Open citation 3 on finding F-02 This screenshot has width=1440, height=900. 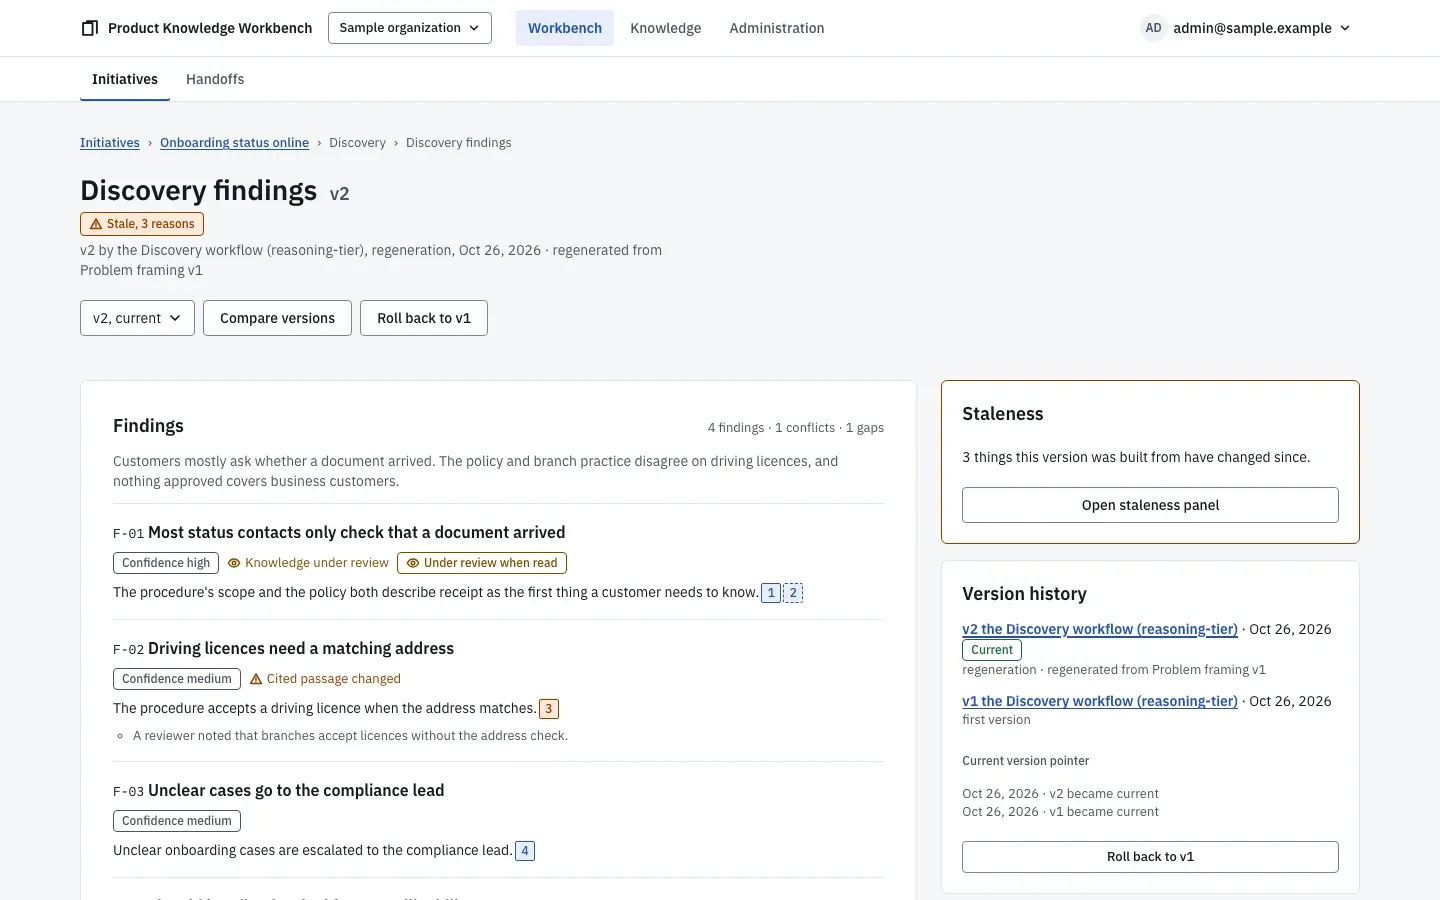coord(549,709)
